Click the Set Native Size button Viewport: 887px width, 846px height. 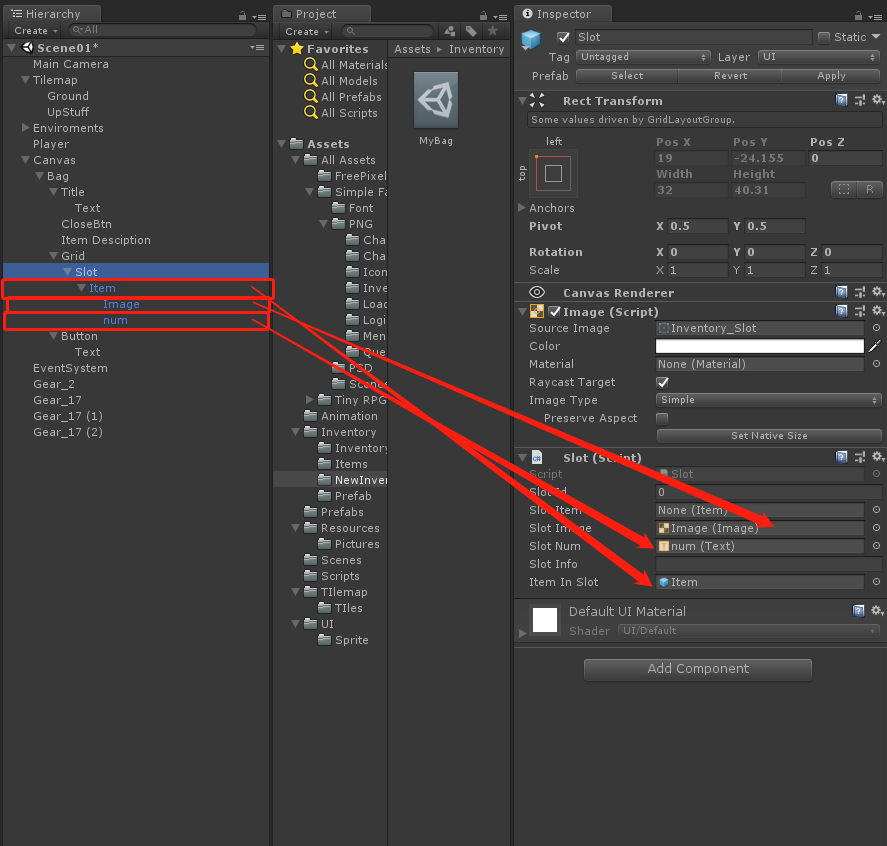click(x=769, y=435)
